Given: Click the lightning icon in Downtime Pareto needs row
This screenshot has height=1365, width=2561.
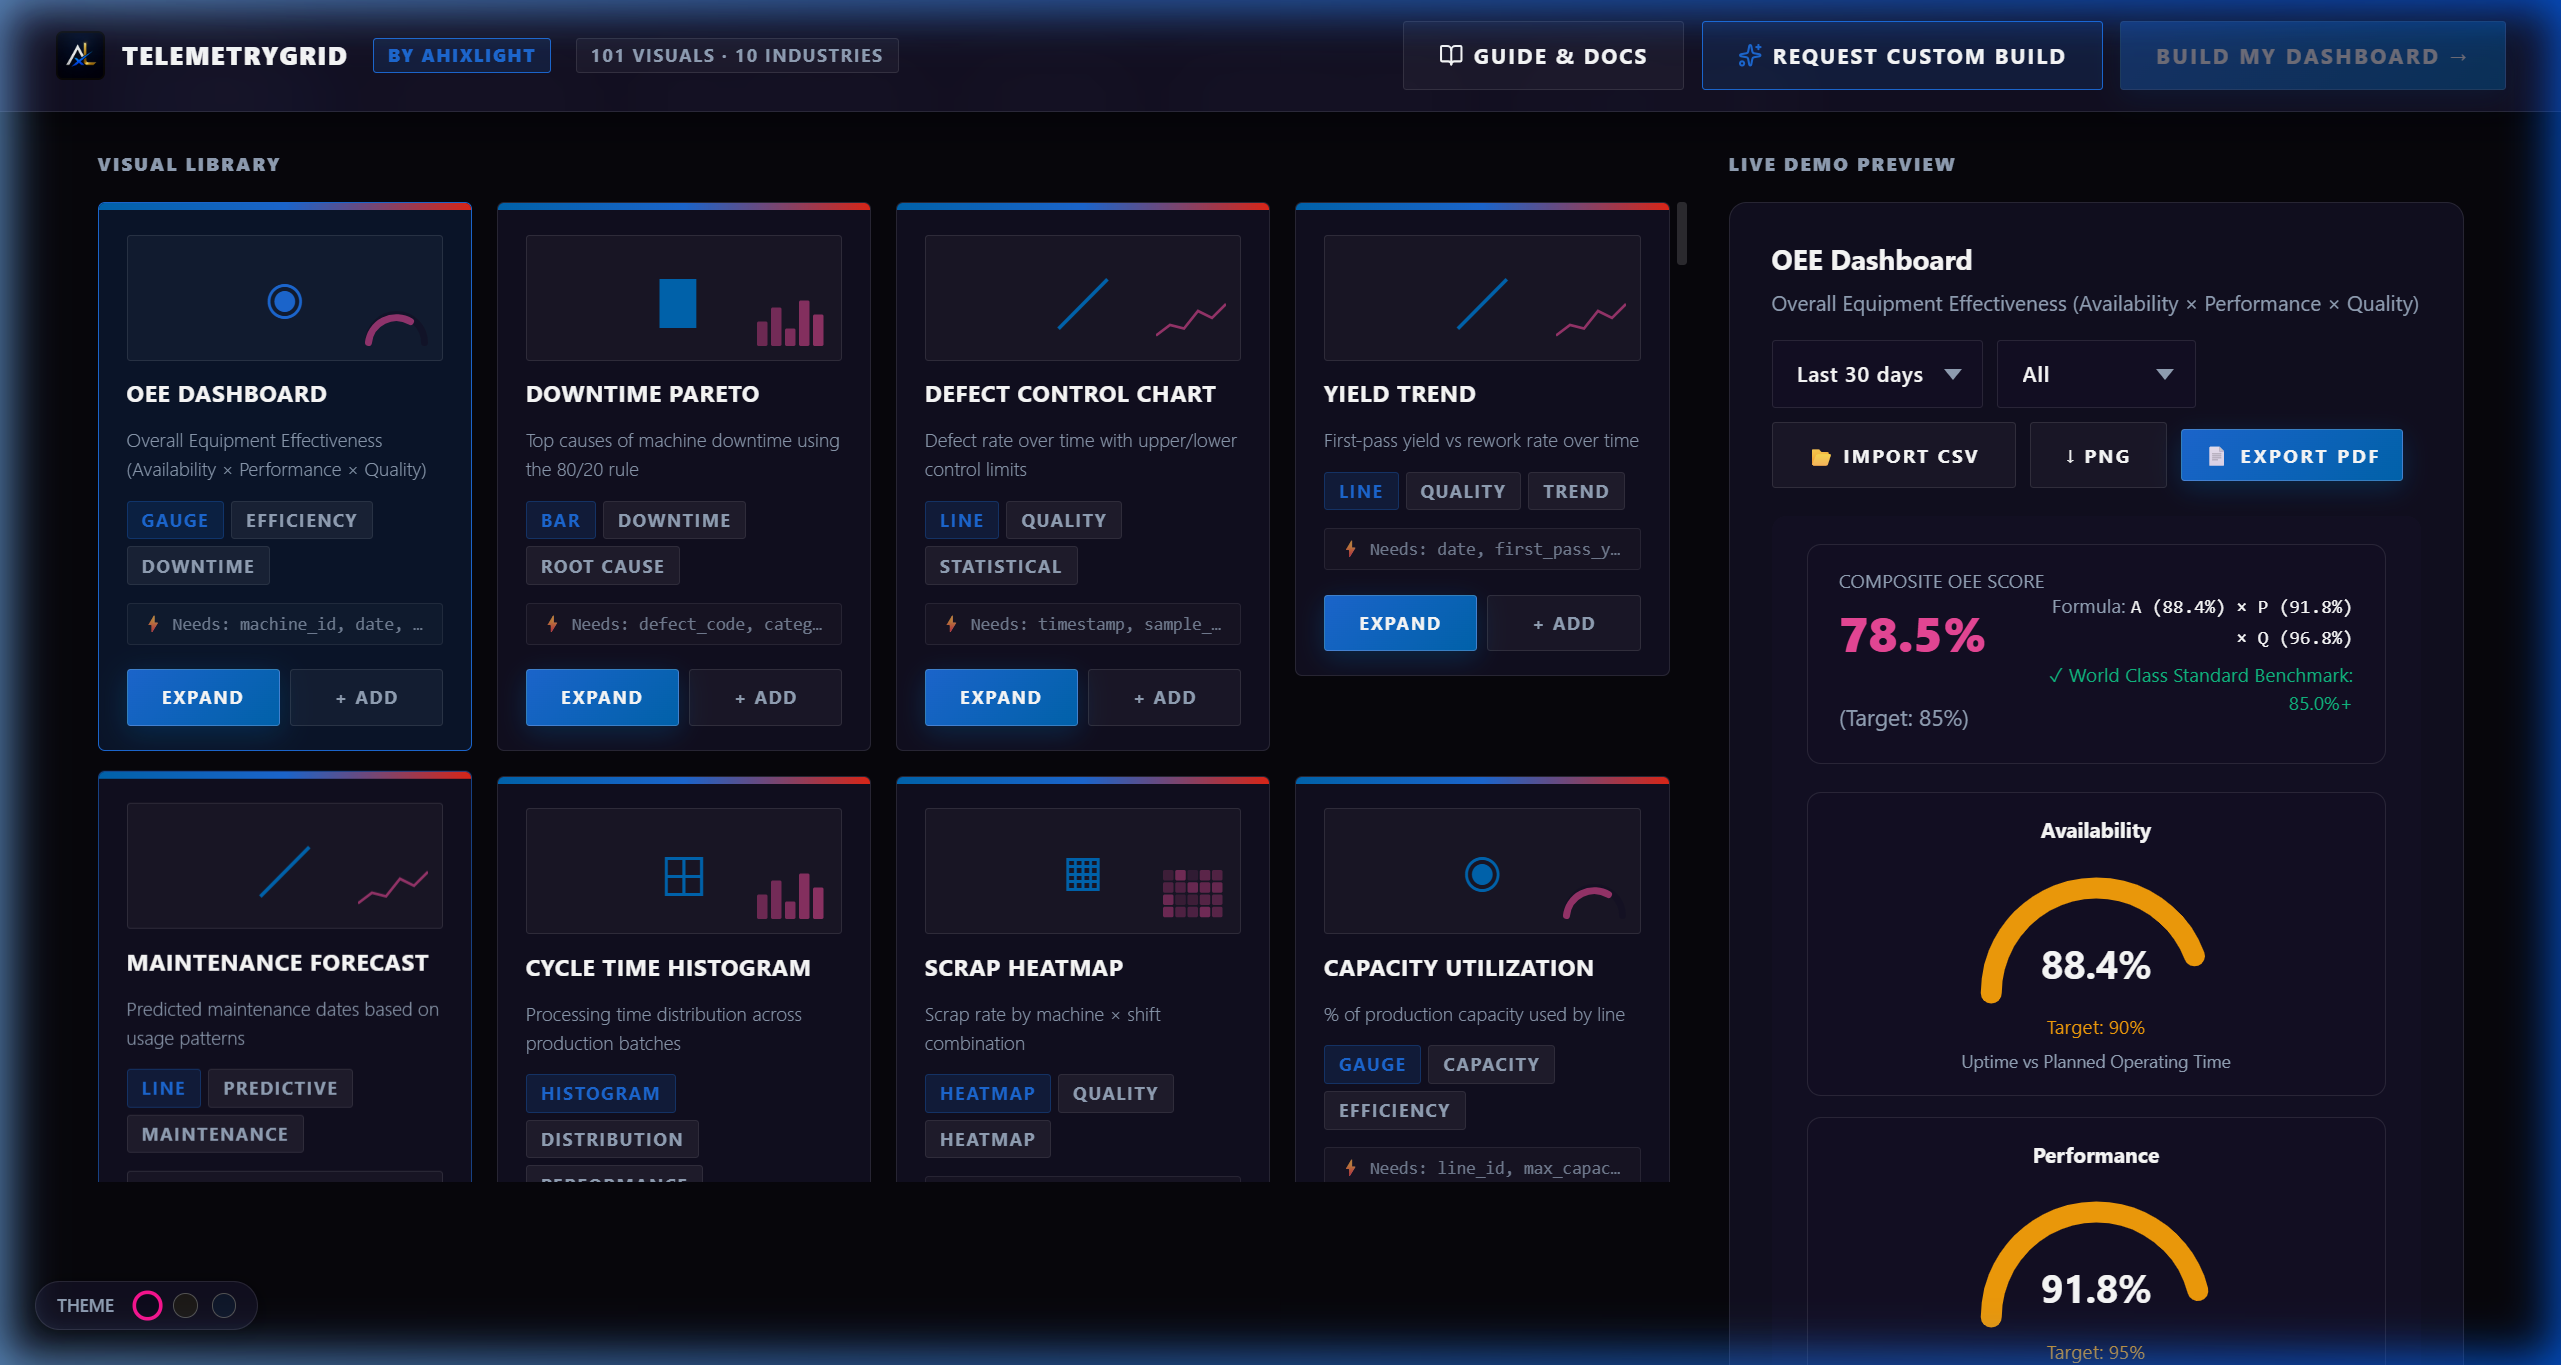Looking at the screenshot, I should (x=552, y=624).
